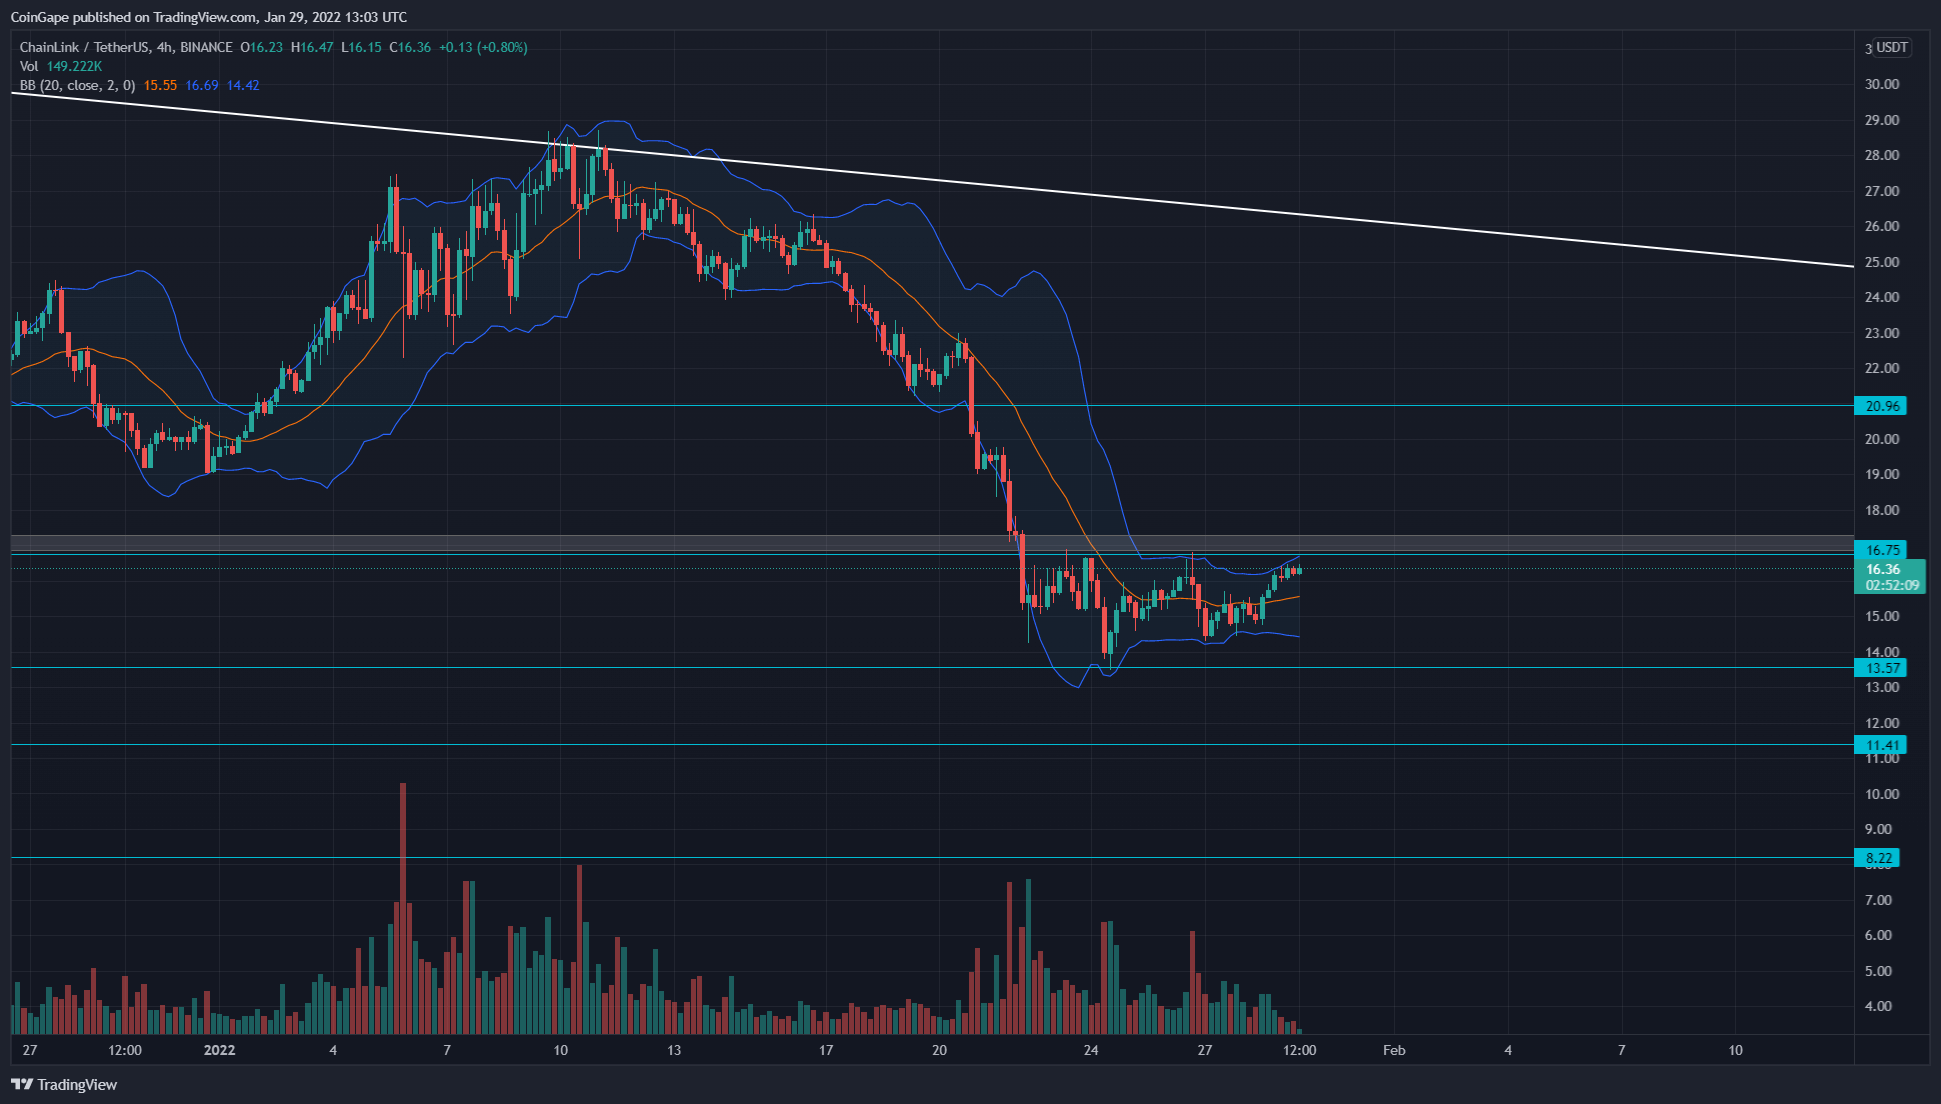Click the 24 date marker on time axis

[x=1091, y=1050]
